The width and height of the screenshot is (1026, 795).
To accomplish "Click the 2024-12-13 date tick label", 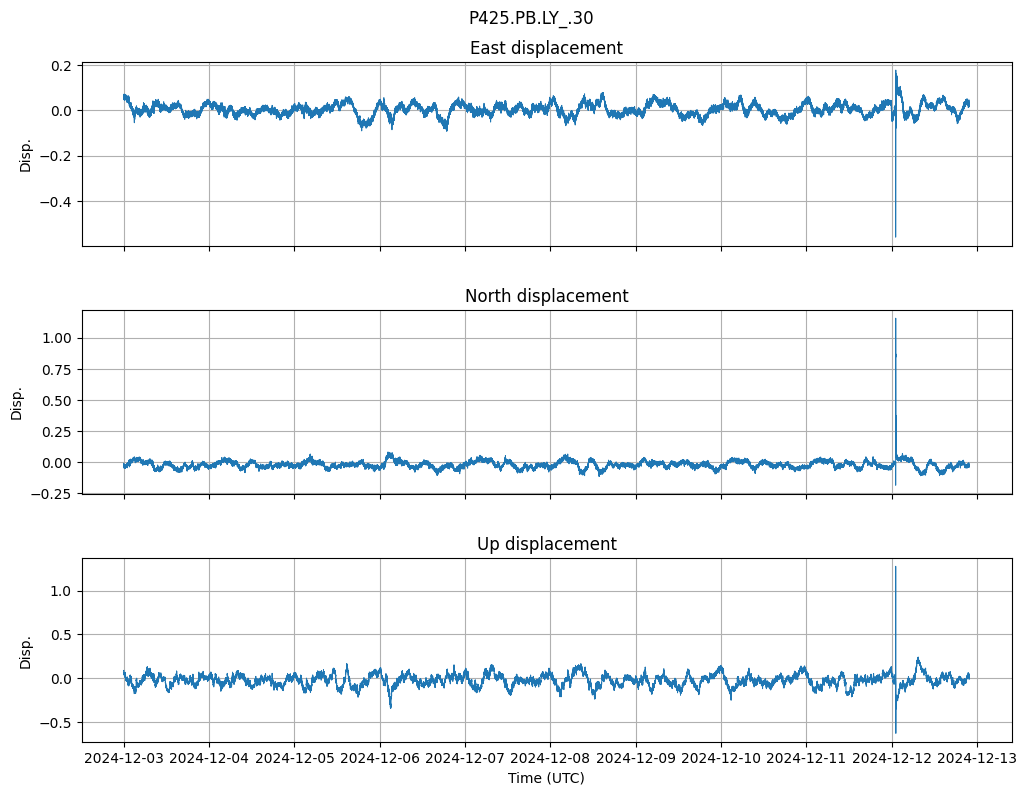I will 977,758.
